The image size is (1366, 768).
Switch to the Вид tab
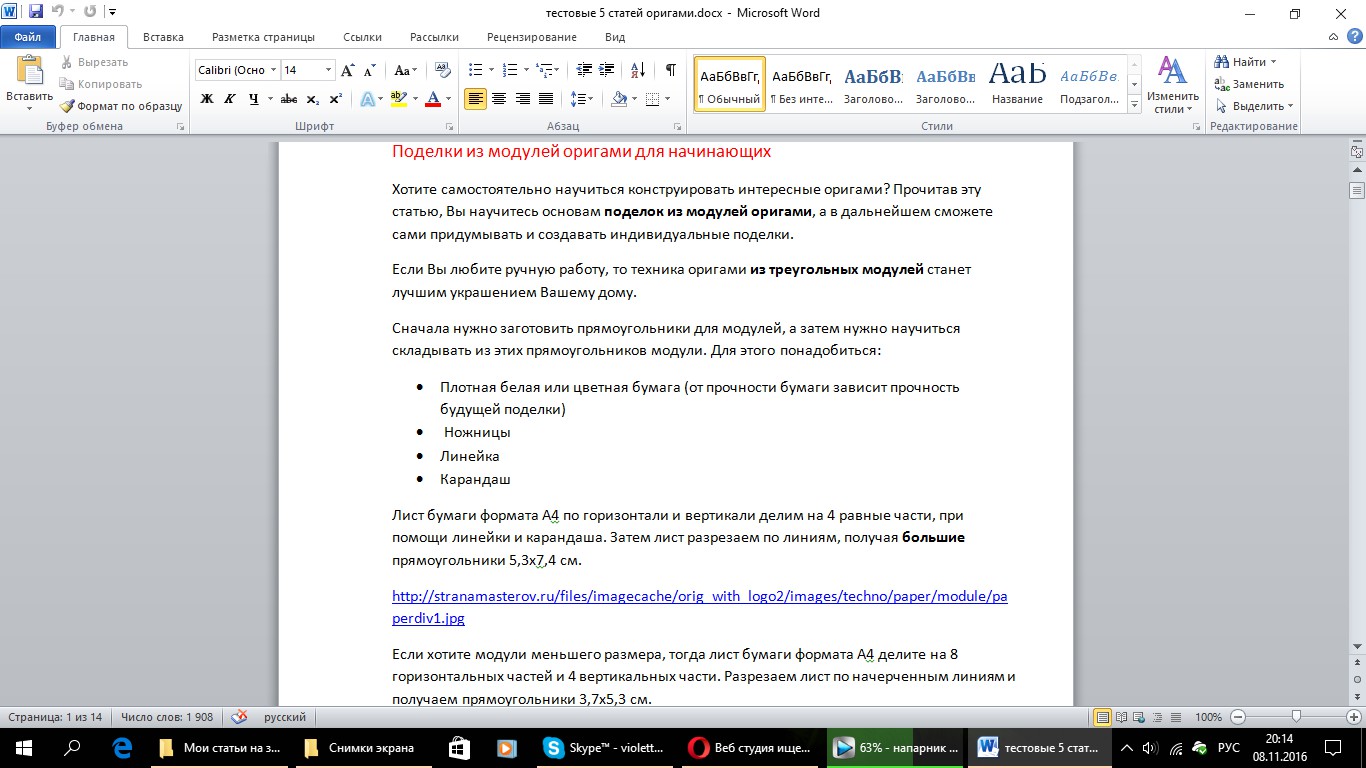(615, 37)
